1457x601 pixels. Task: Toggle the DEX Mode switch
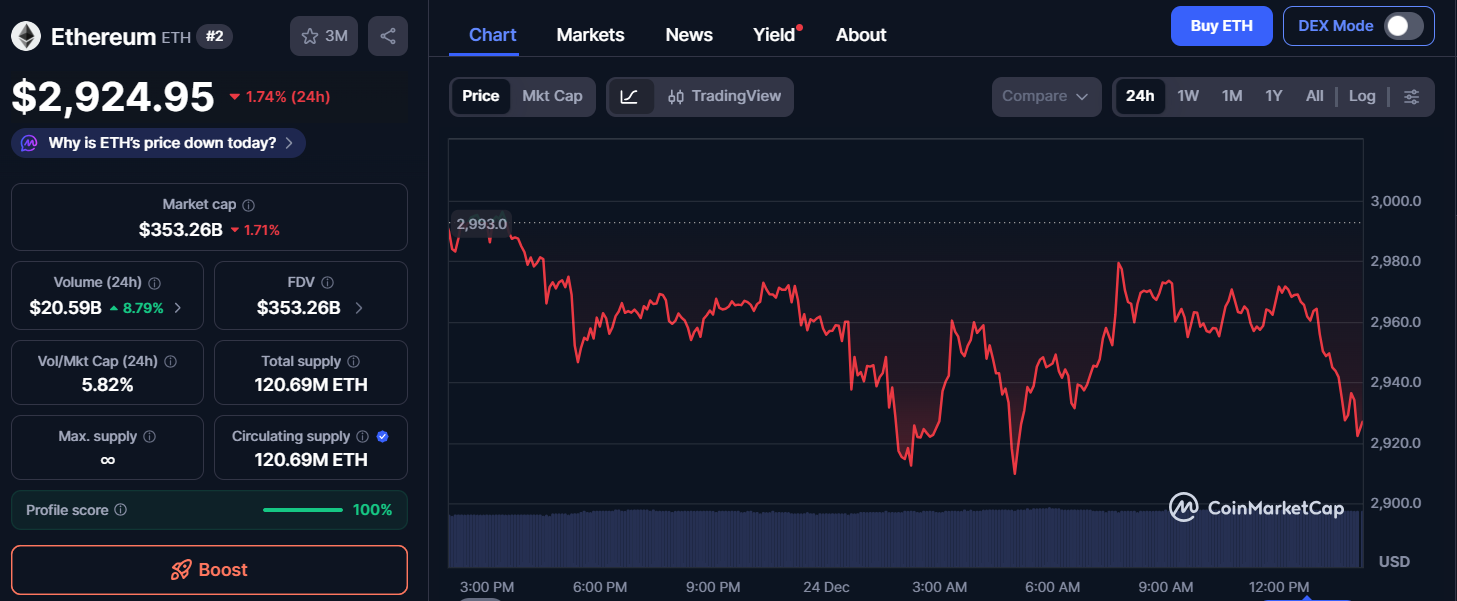click(1403, 26)
